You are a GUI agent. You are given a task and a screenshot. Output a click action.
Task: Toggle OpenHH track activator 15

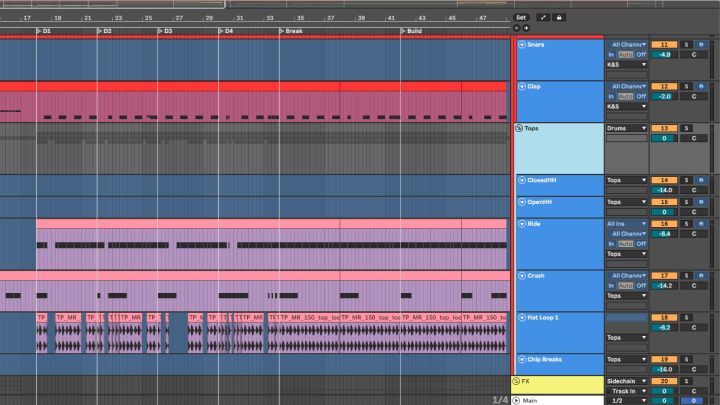point(664,202)
